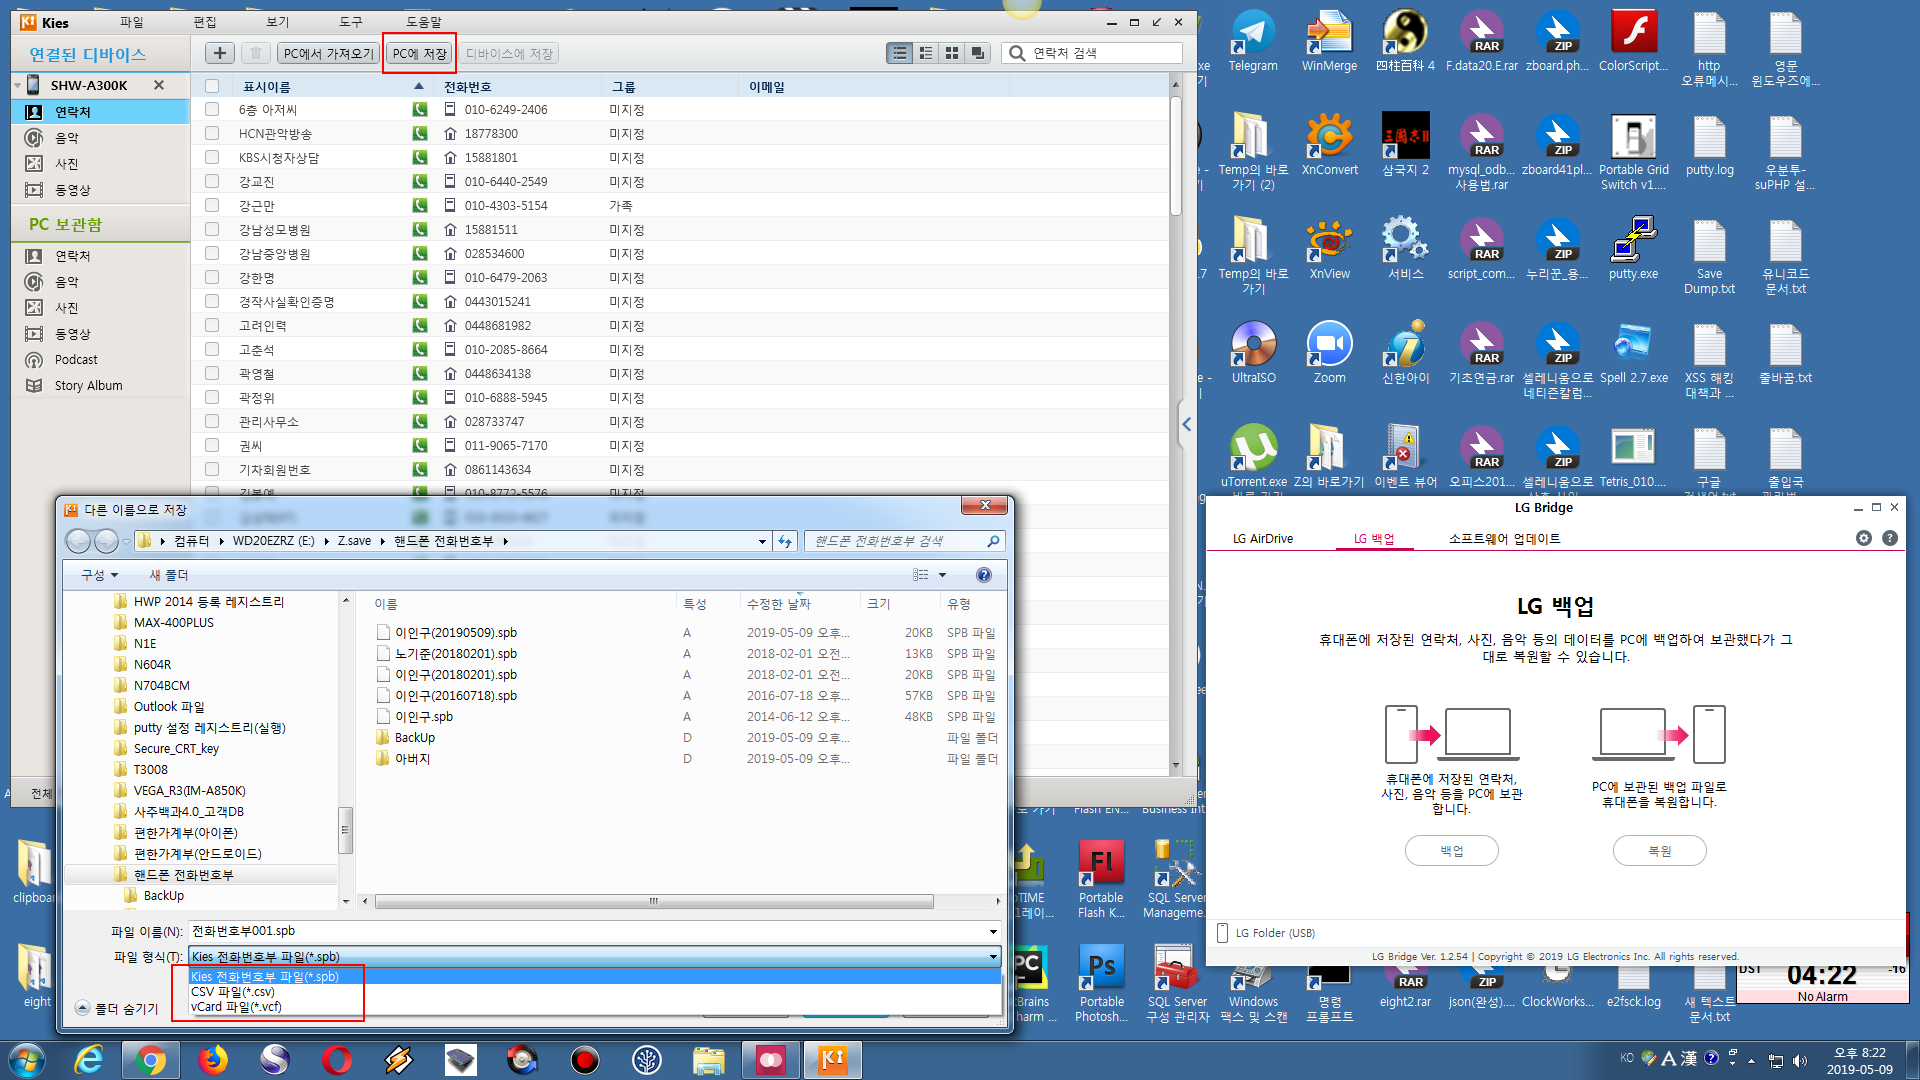Choose vCard 파일(*.vcf) in file type list

click(x=236, y=1007)
